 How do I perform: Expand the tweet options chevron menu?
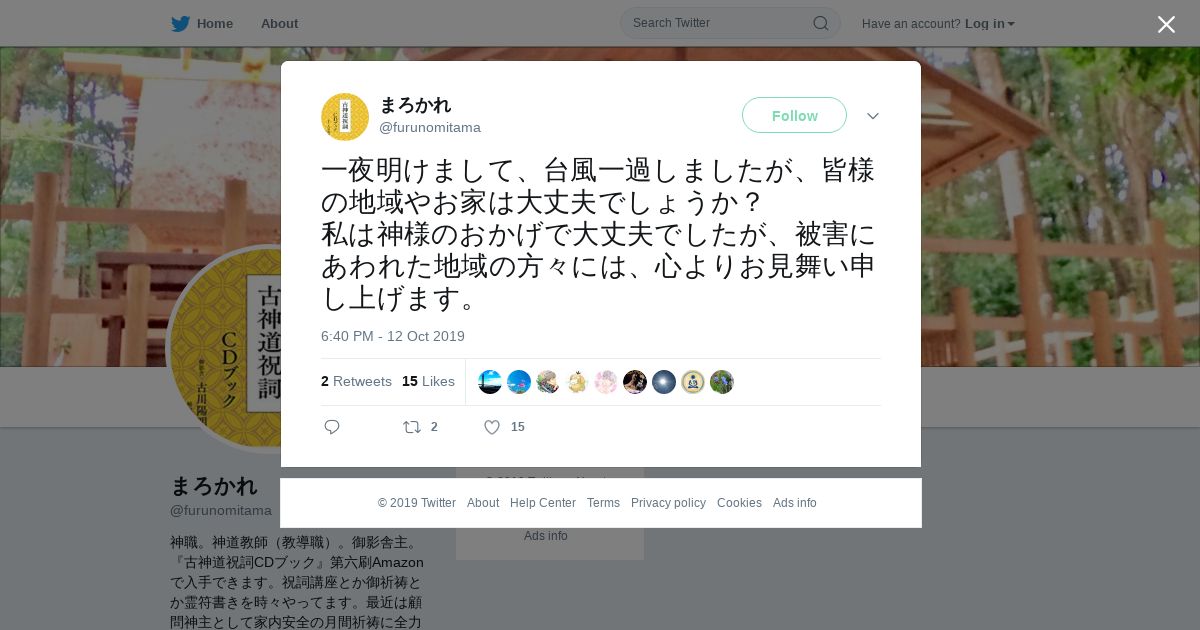tap(873, 116)
